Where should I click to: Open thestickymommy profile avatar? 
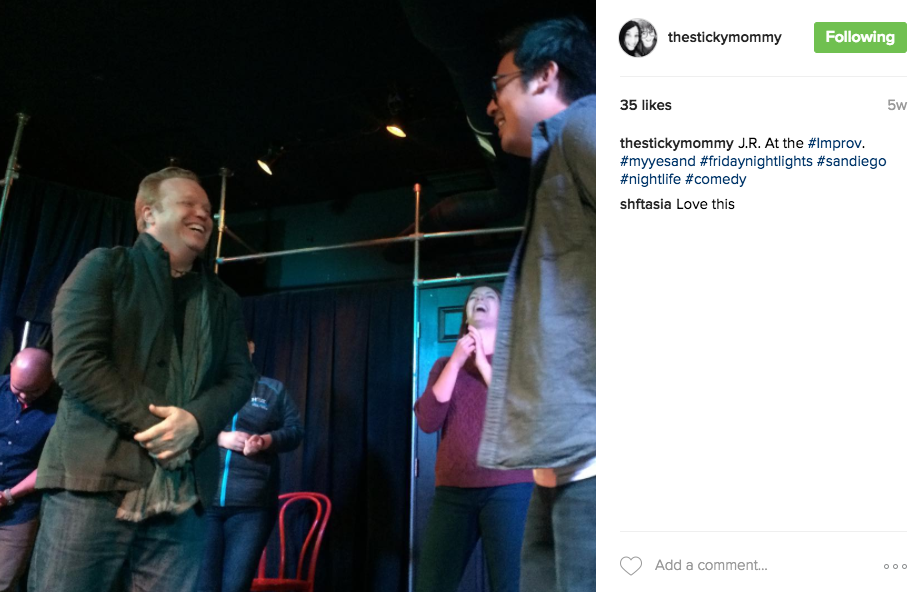coord(638,38)
